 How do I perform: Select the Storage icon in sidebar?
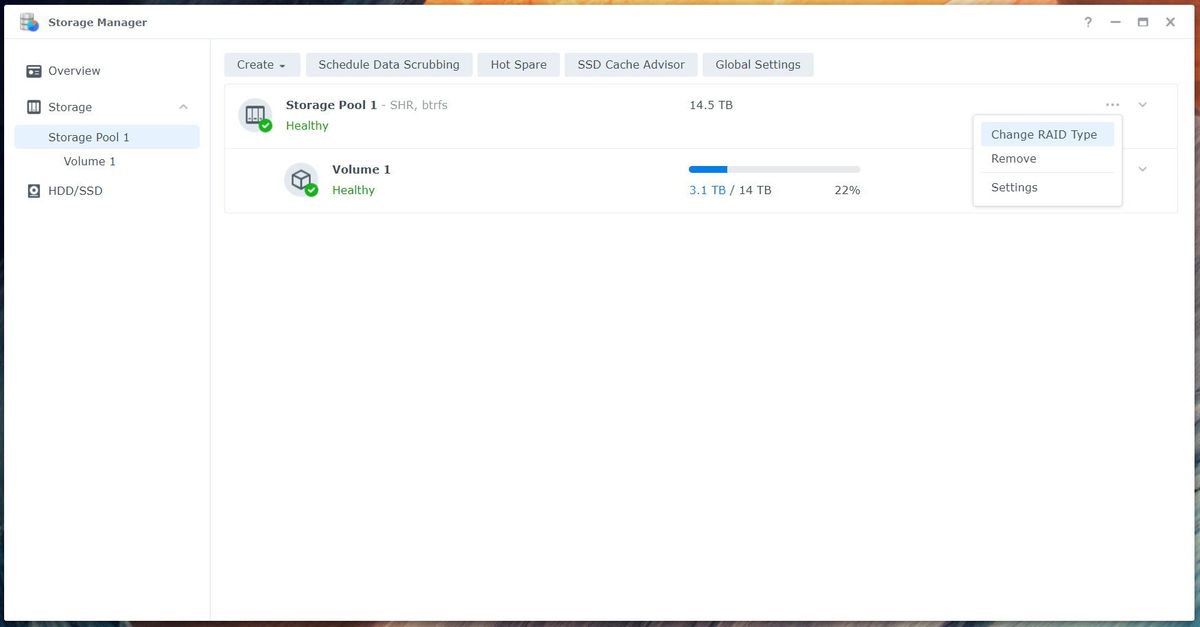point(33,107)
